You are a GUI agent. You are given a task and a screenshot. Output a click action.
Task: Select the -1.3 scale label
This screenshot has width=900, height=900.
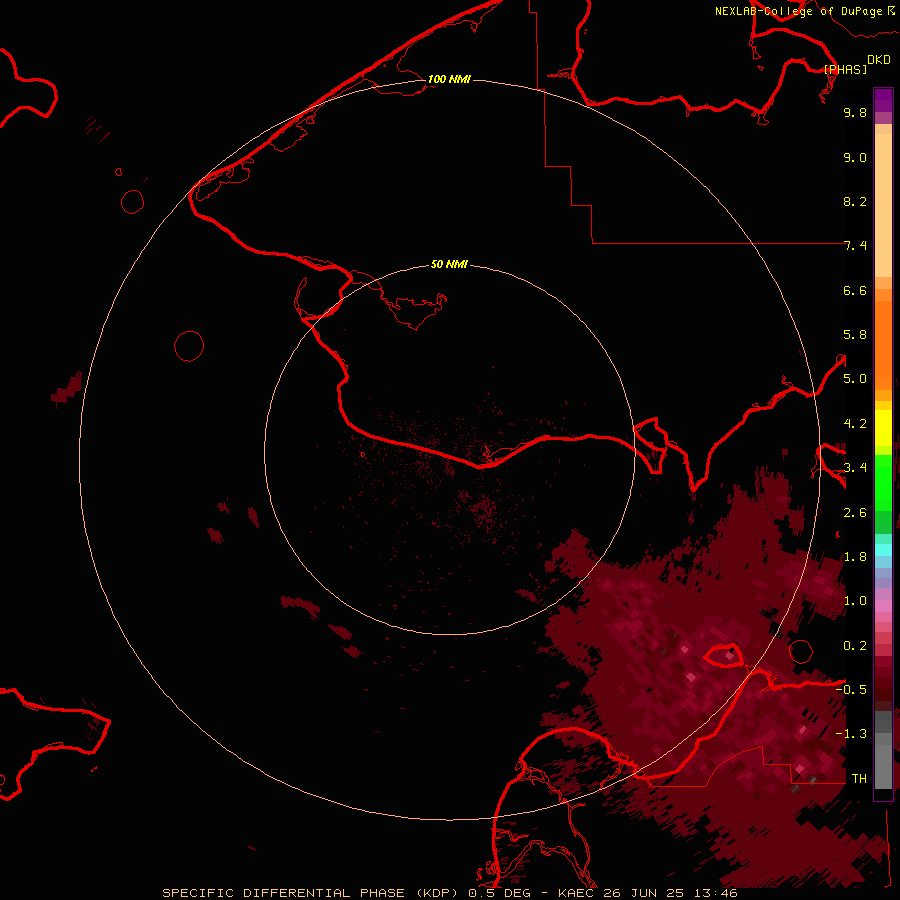pyautogui.click(x=851, y=734)
